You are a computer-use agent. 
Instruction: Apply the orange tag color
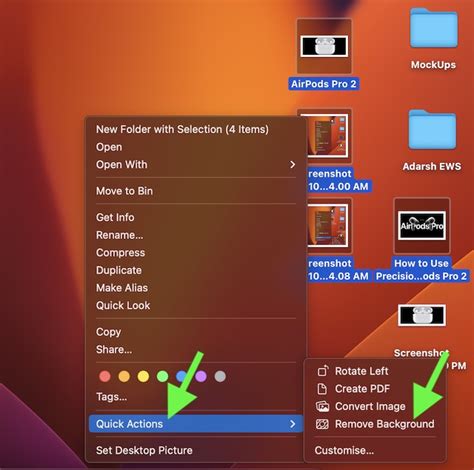pos(124,377)
